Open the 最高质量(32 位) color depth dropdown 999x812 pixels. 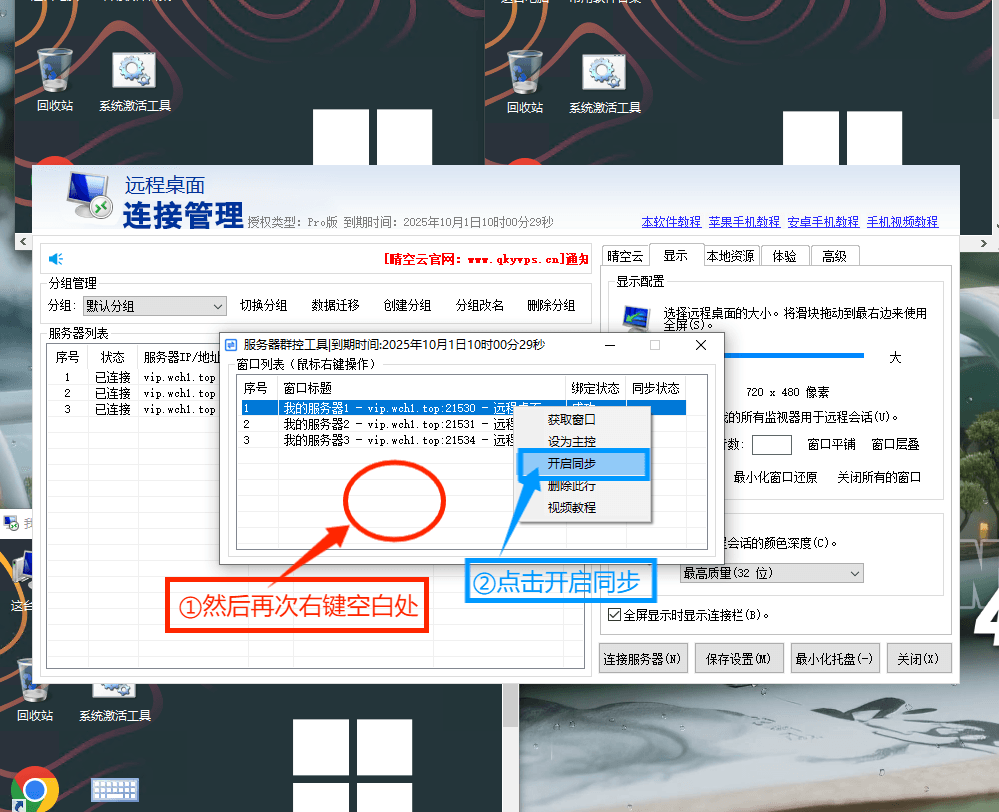point(770,573)
